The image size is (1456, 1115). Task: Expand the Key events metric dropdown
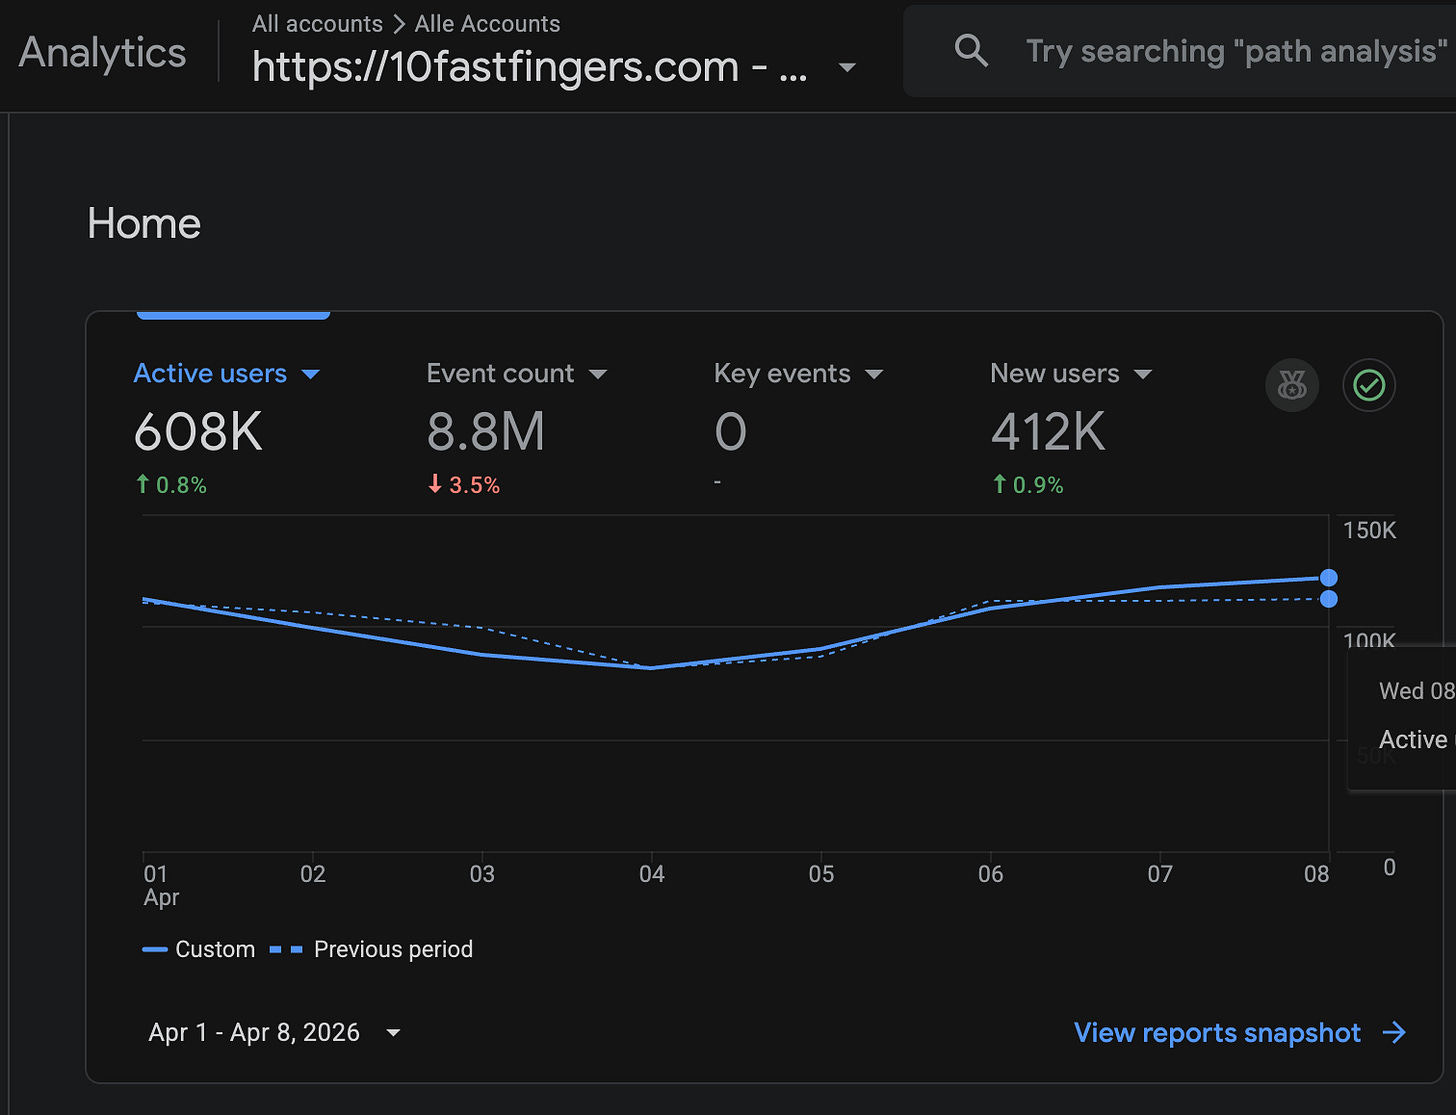click(874, 374)
